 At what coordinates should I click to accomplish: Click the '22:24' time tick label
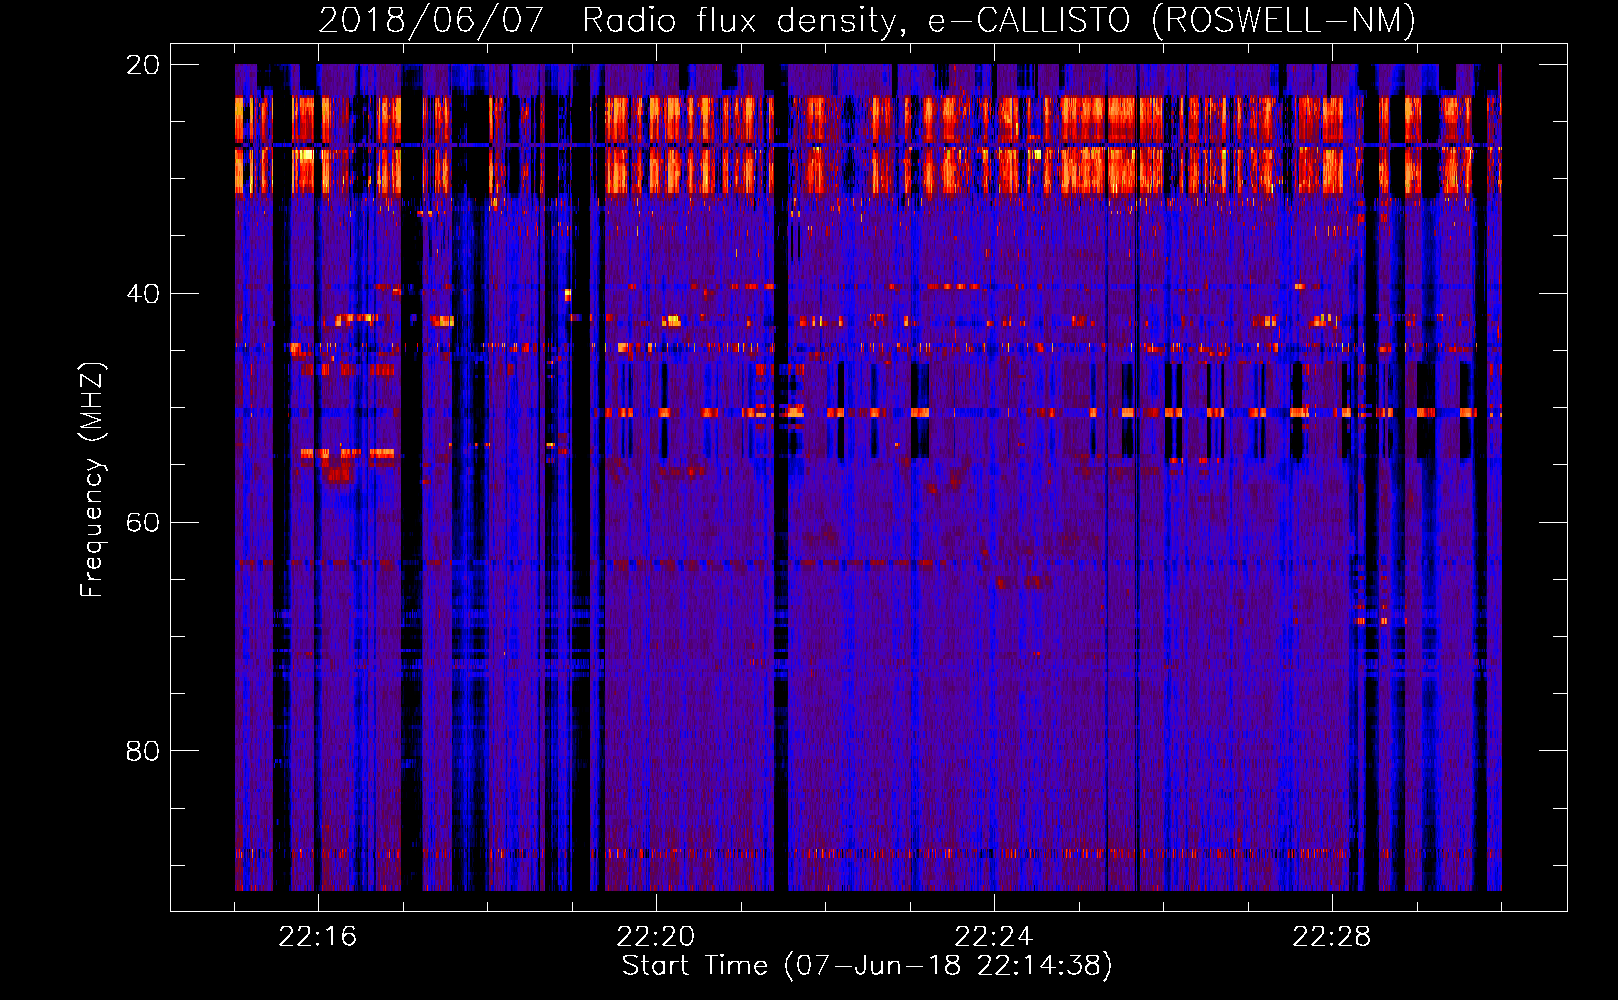tap(994, 937)
